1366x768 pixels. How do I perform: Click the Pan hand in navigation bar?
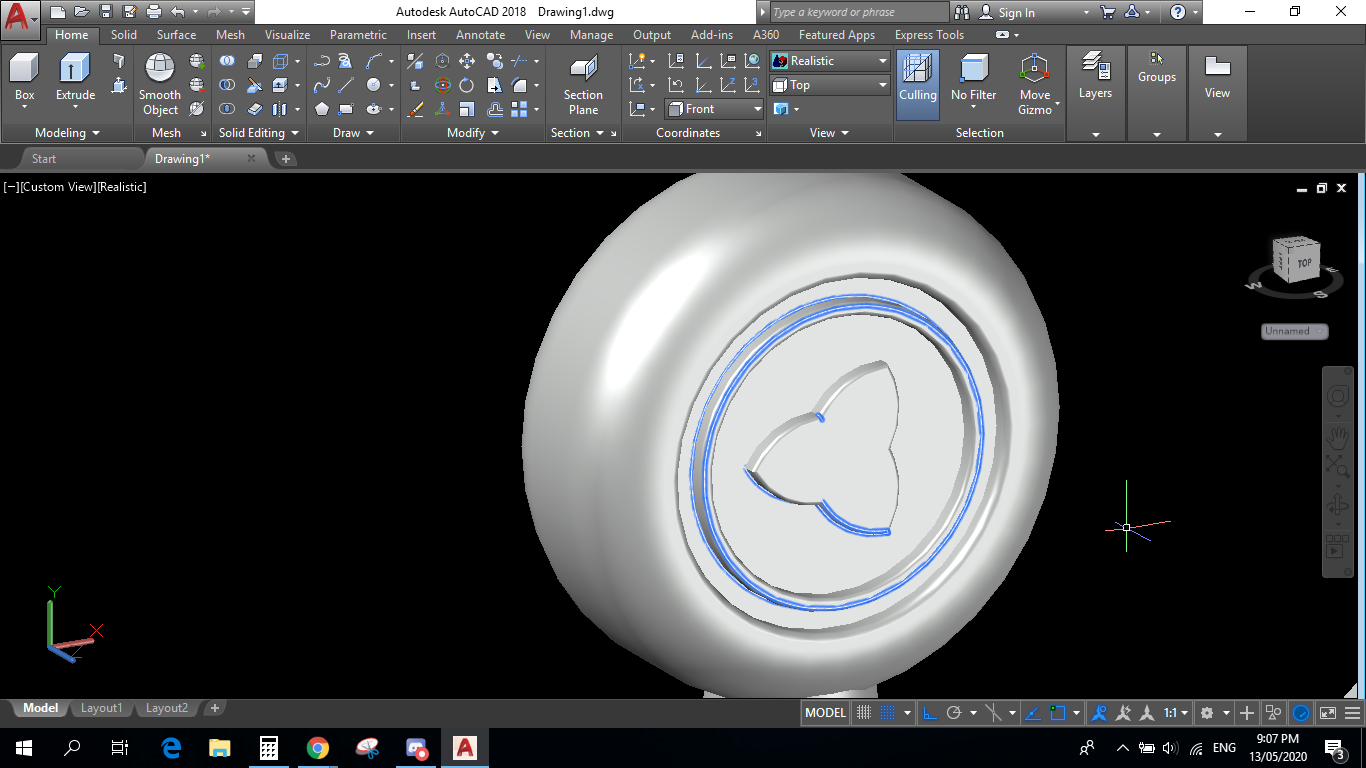tap(1338, 437)
